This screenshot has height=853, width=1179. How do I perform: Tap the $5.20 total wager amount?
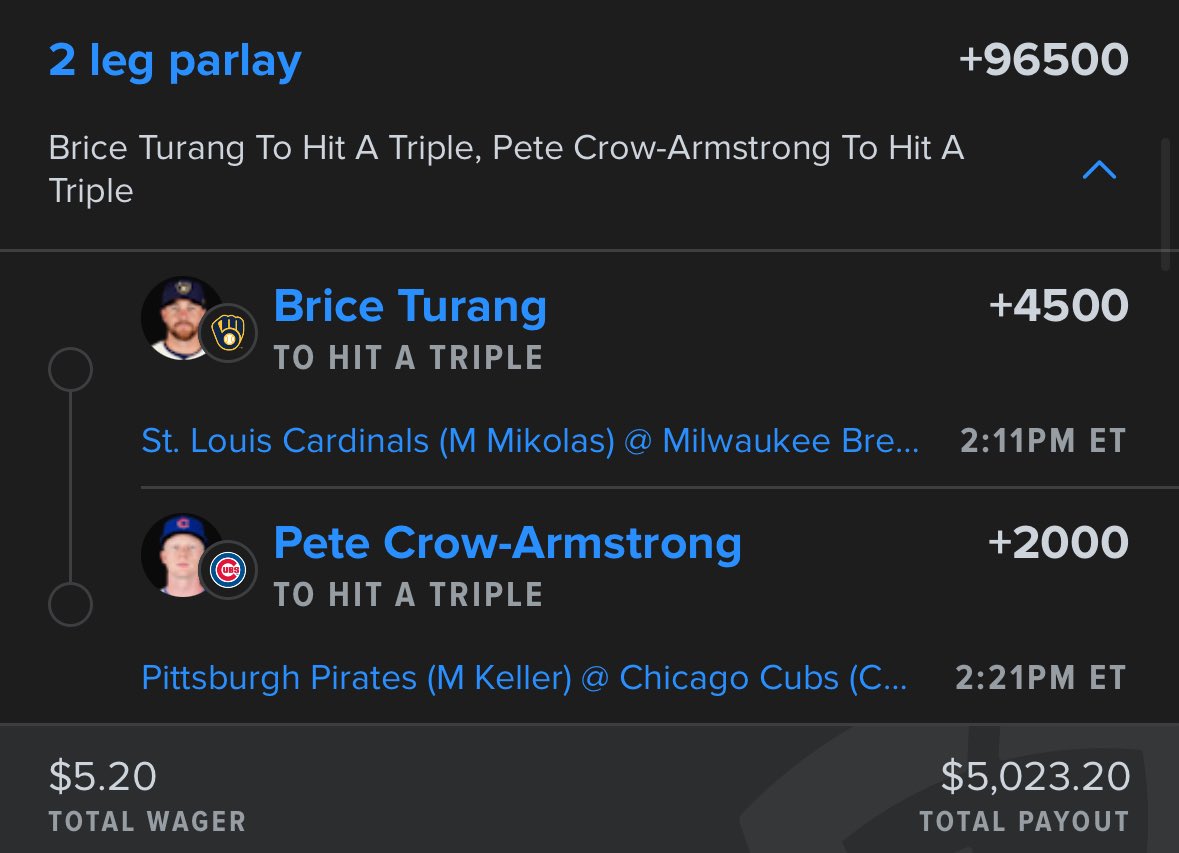click(102, 776)
